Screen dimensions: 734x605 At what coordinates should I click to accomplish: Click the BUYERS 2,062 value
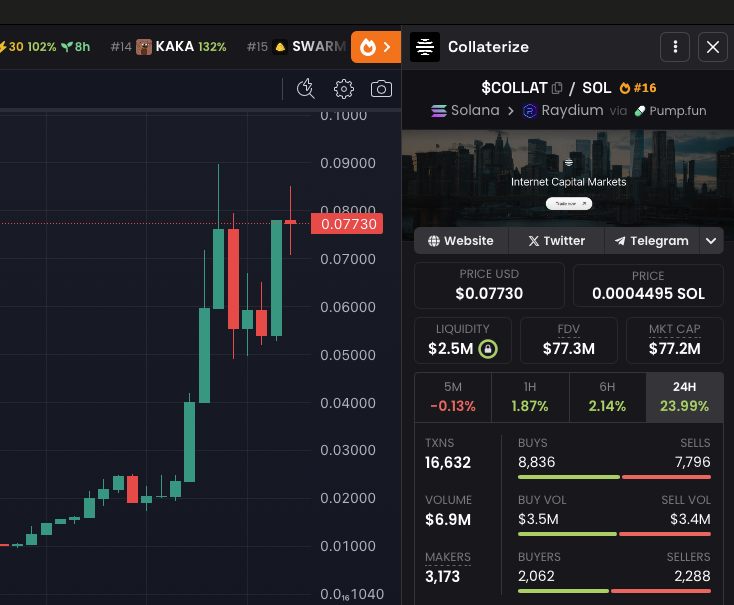click(x=536, y=576)
